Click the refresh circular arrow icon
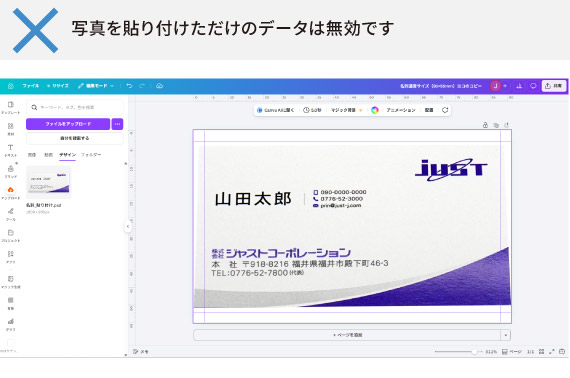The image size is (570, 378). (x=445, y=110)
